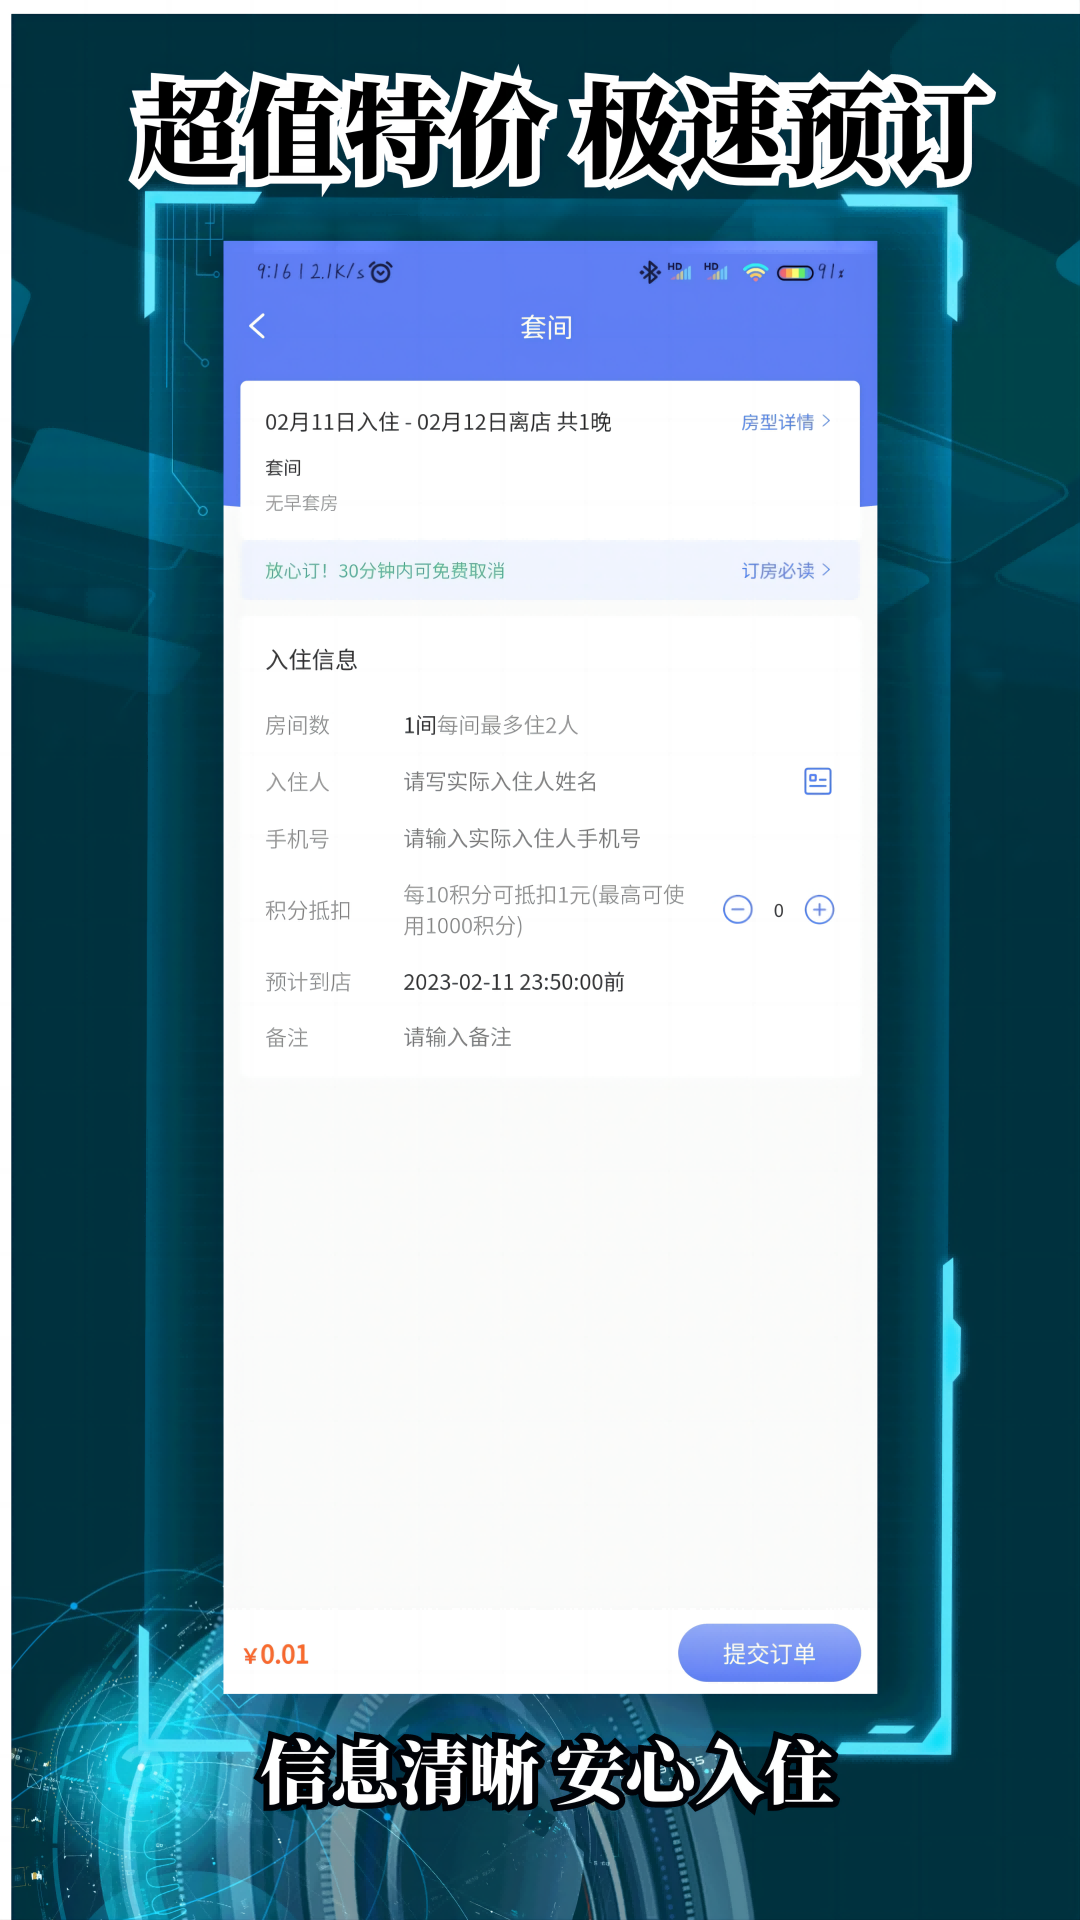This screenshot has height=1920, width=1080.
Task: Tap the back arrow in header
Action: click(x=257, y=326)
